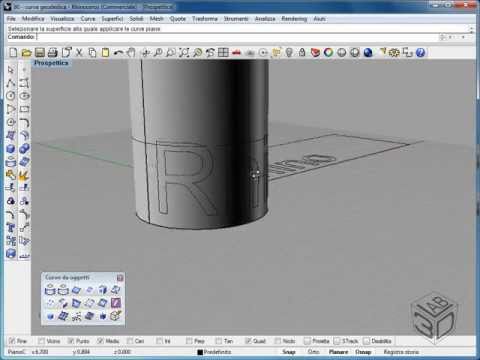
Task: Open Options with the gear icon
Action: 394,53
